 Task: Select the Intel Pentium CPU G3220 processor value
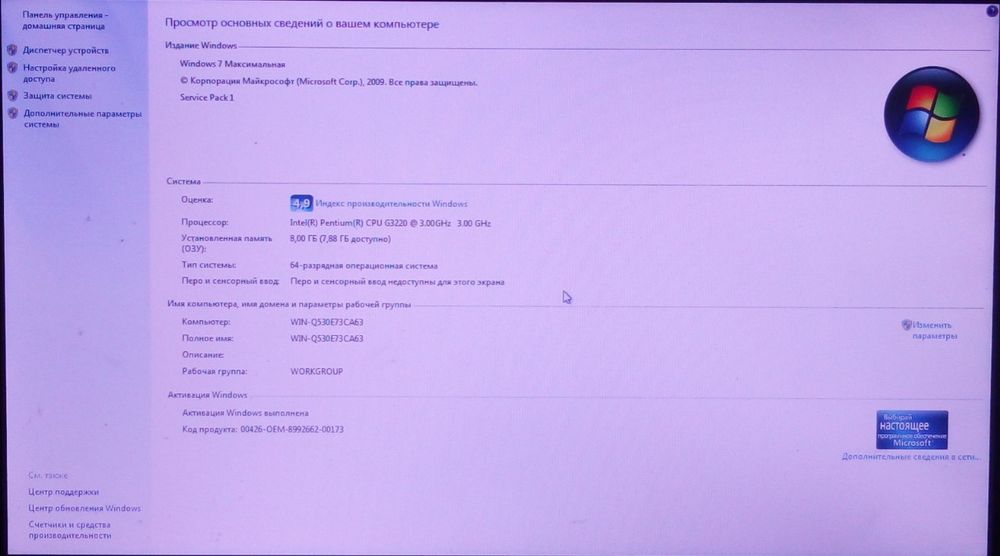(390, 224)
